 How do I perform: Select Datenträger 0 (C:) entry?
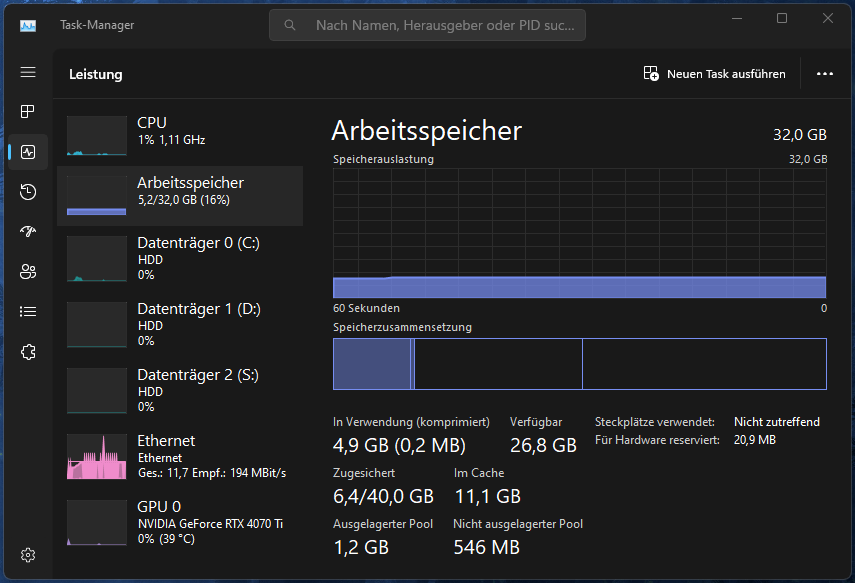pyautogui.click(x=180, y=257)
